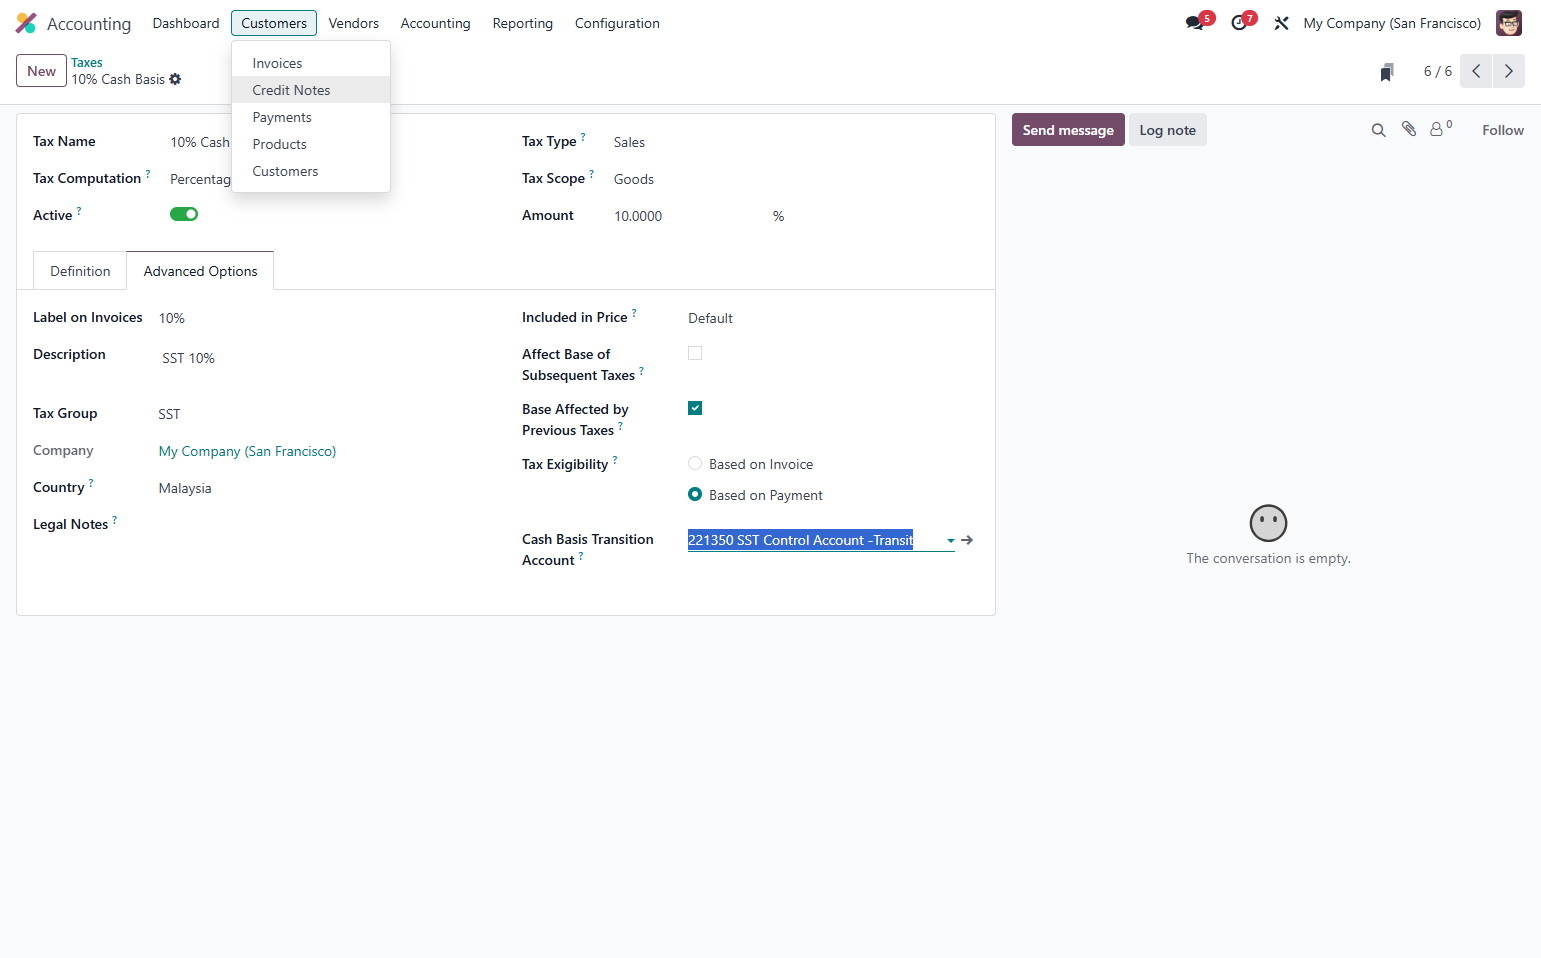Follow this tax record
Image resolution: width=1541 pixels, height=958 pixels.
(1503, 130)
